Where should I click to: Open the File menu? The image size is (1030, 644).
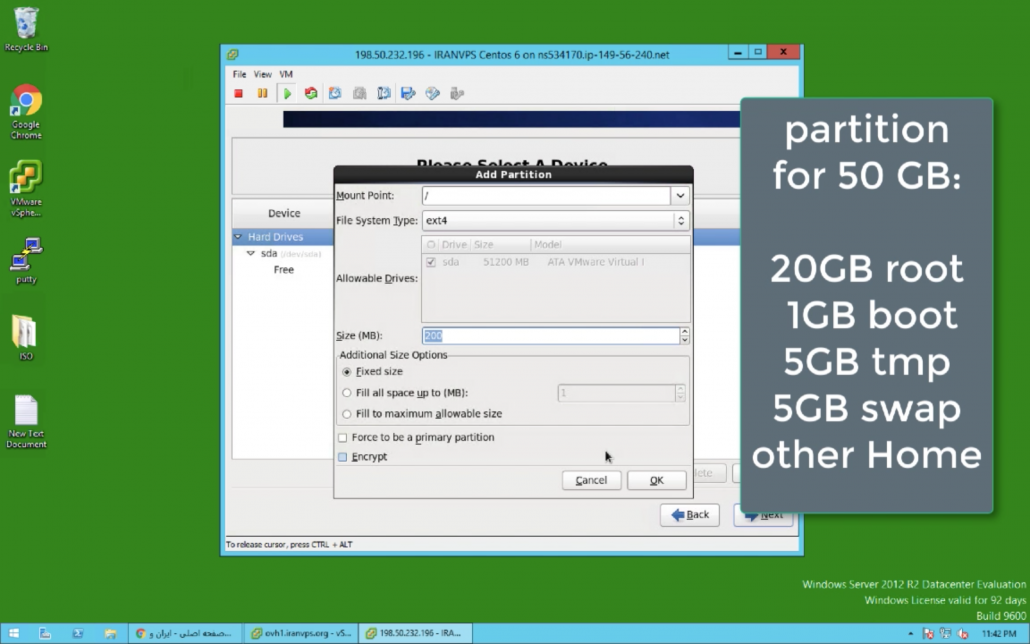239,74
